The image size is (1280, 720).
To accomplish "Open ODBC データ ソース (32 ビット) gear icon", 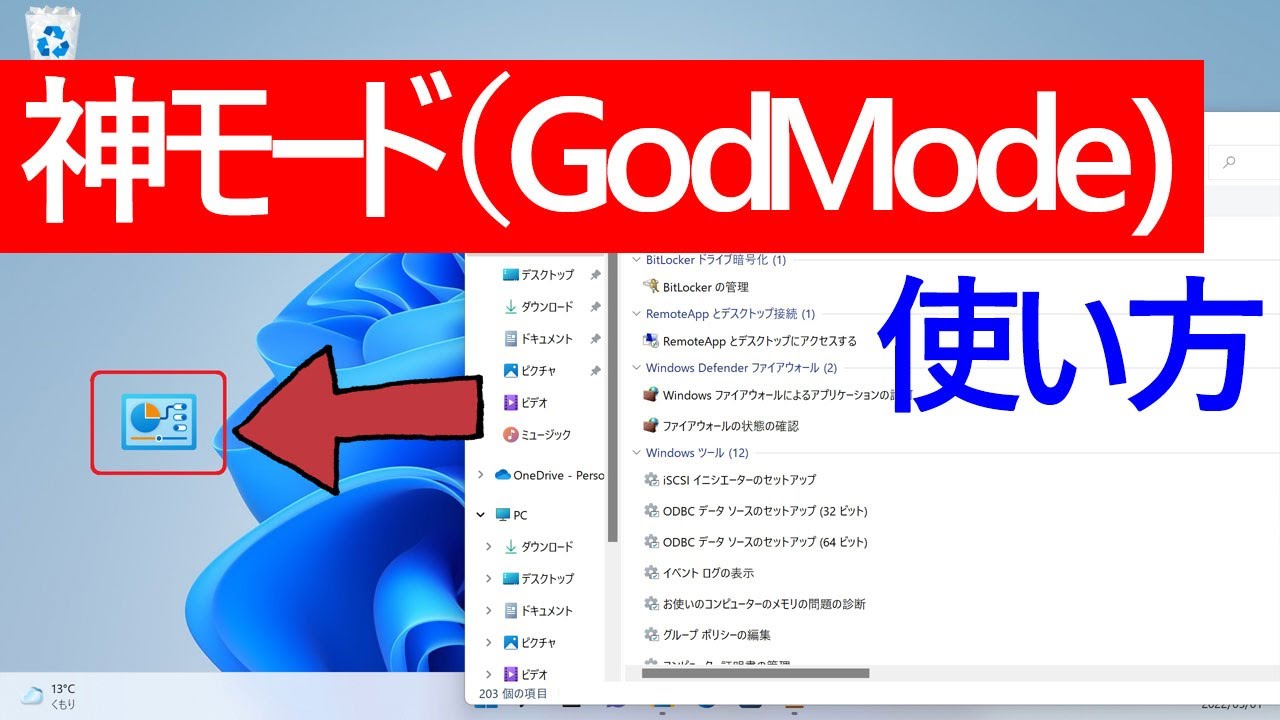I will (651, 511).
